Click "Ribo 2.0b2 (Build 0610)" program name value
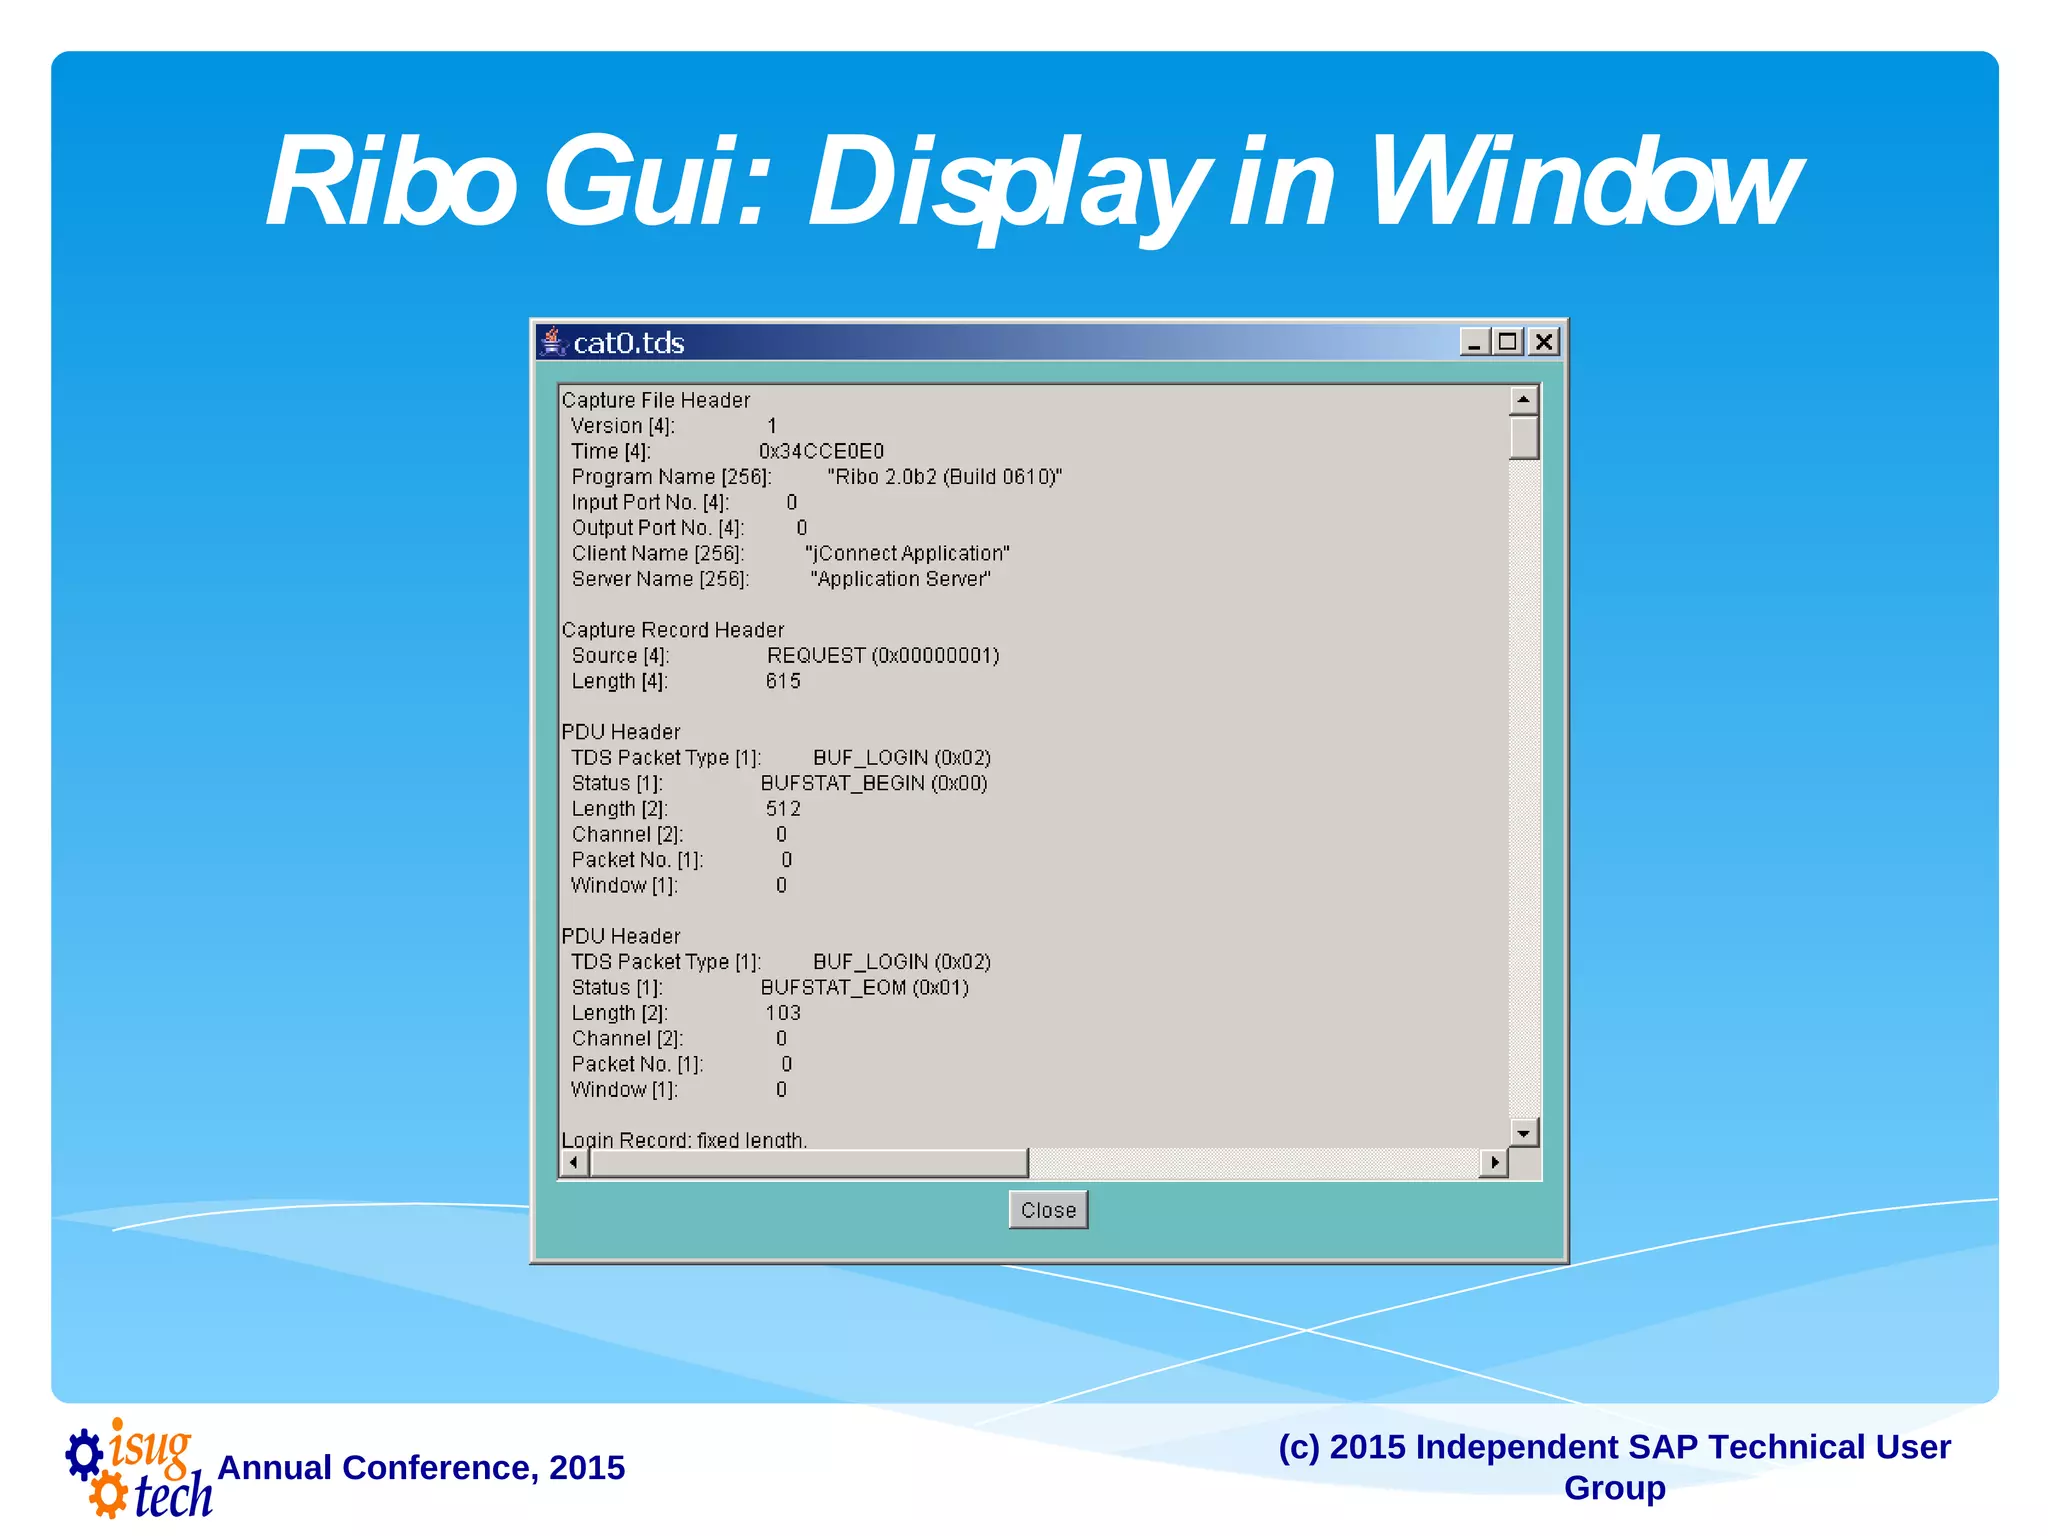 944,477
